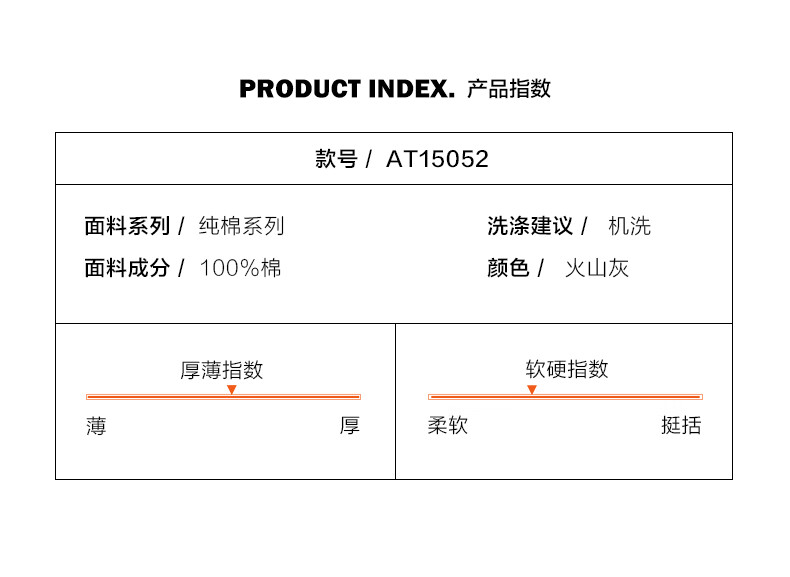Viewport: 790px width, 577px height.
Task: Select the style number AT15052
Action: [x=437, y=159]
